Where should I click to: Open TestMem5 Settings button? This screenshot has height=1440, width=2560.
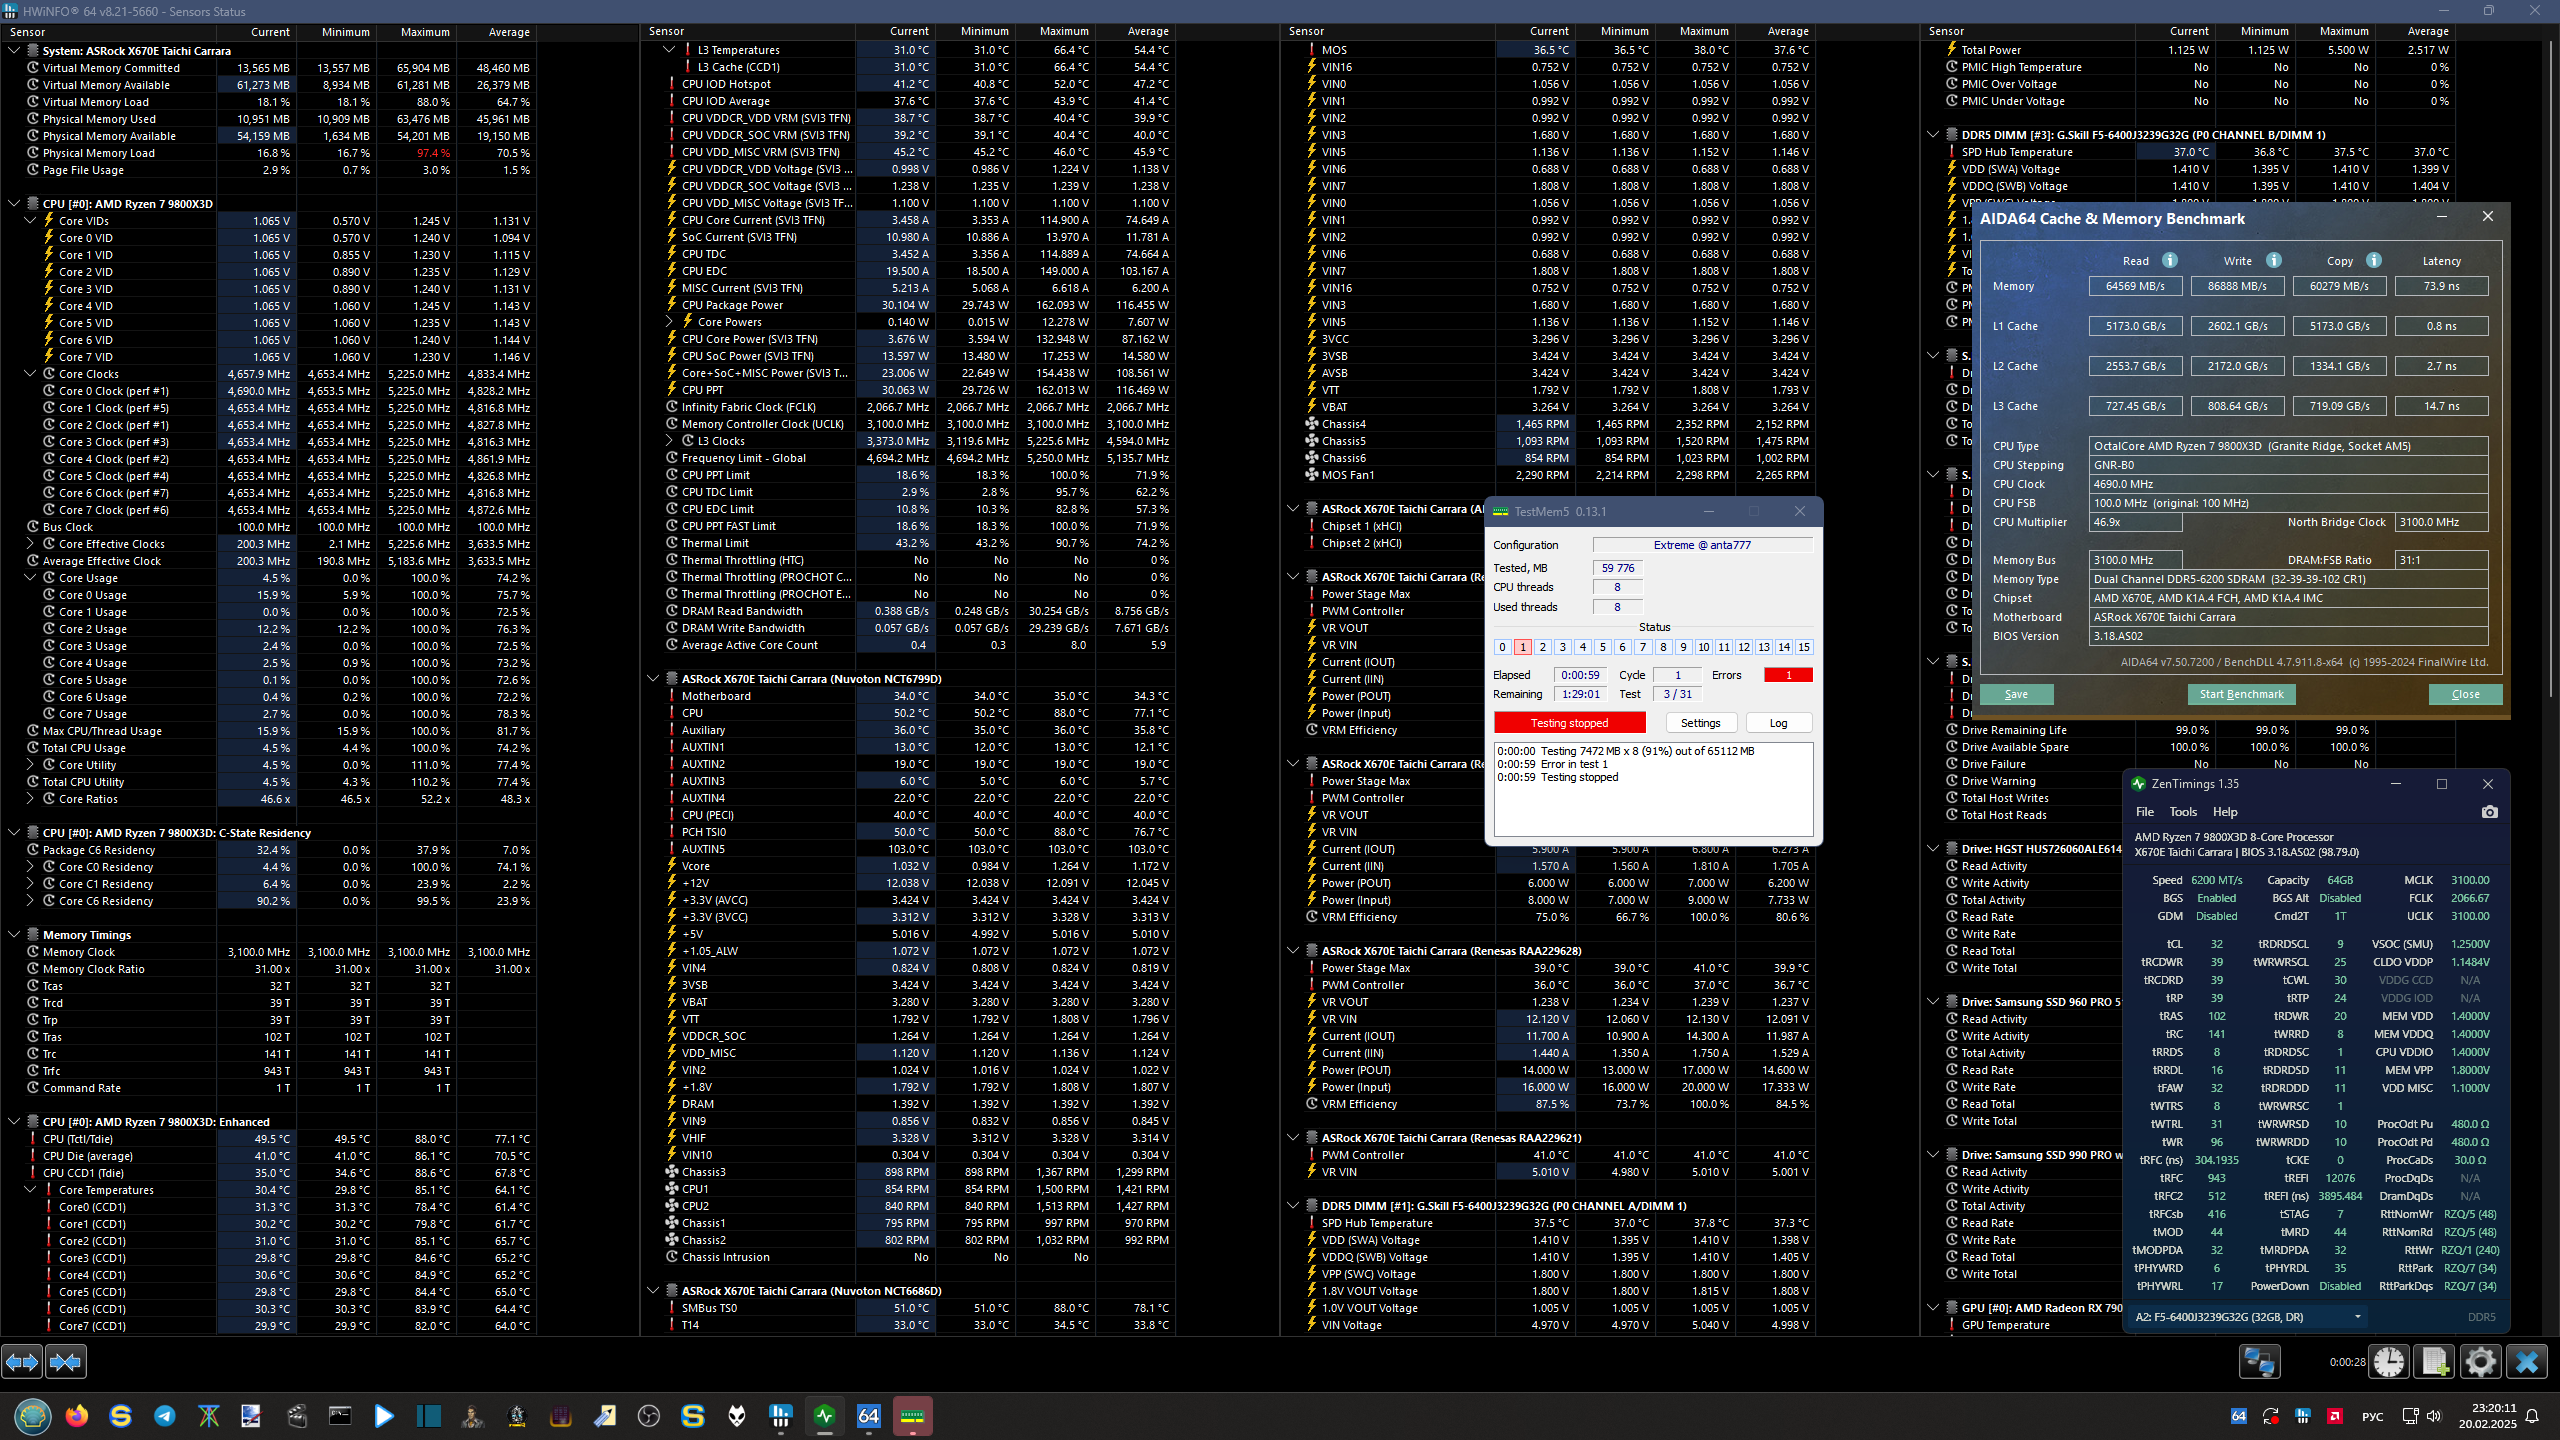[1700, 723]
